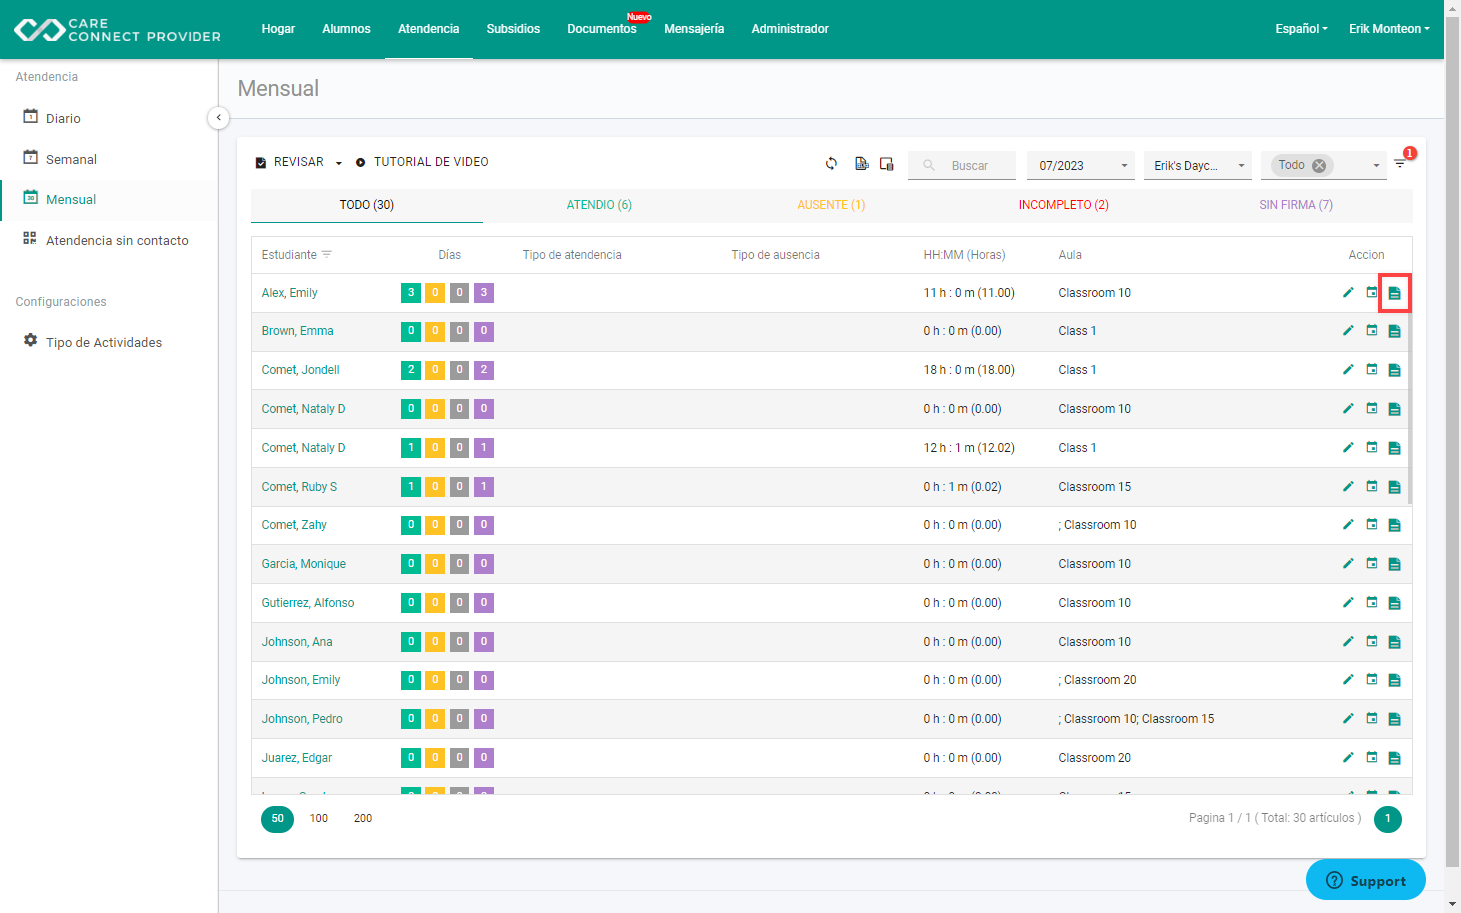
Task: Switch to the AUSENTE (1) tab
Action: [831, 205]
